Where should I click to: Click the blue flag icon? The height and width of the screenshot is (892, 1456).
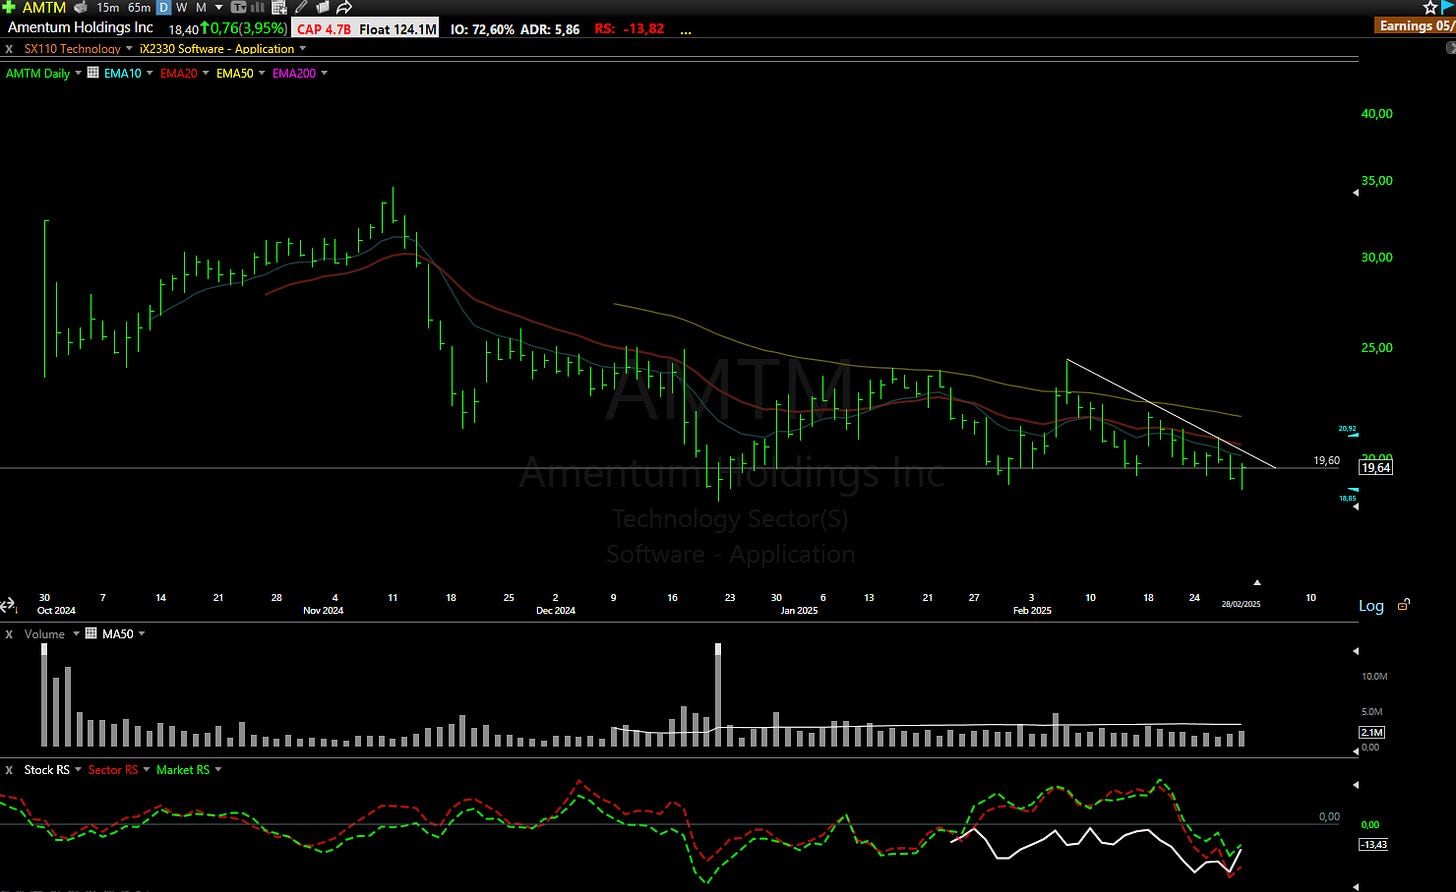(1448, 7)
